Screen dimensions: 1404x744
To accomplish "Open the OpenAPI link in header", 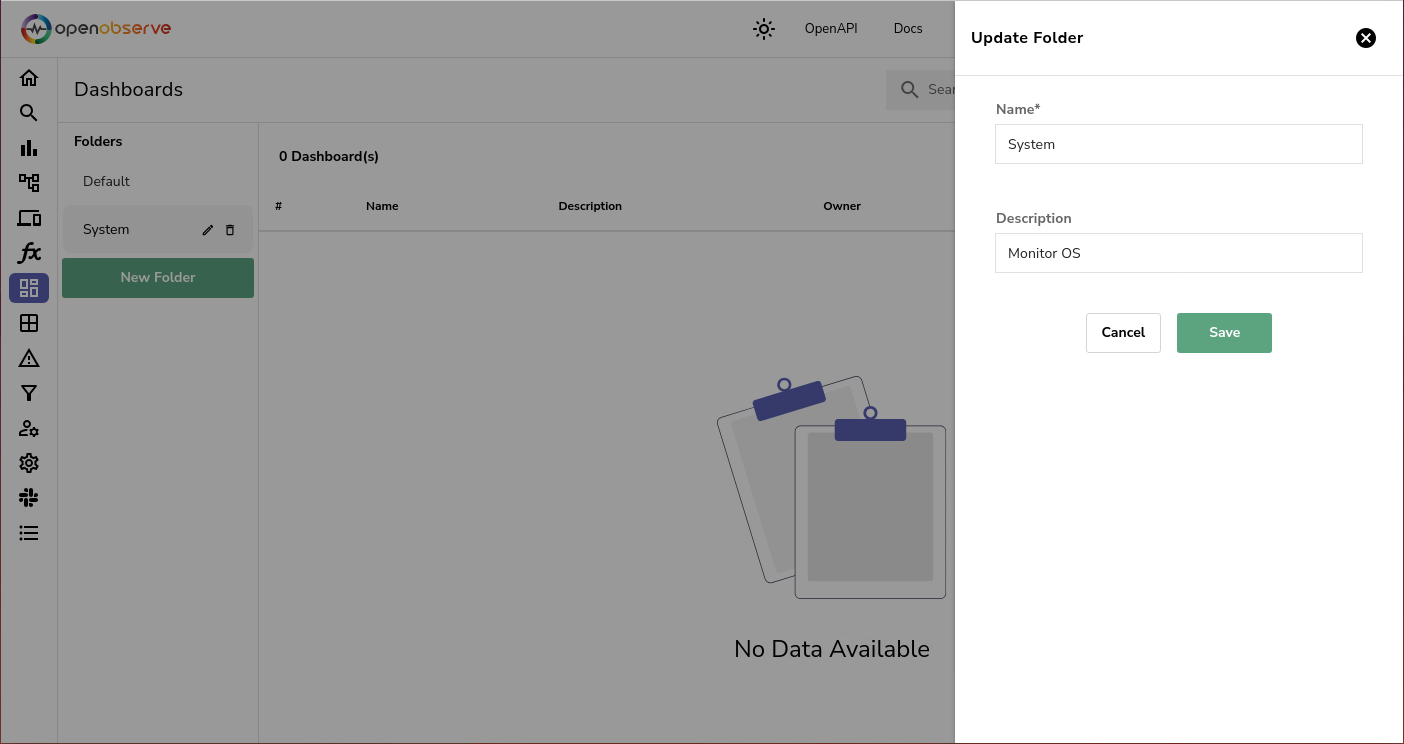I will (x=831, y=29).
